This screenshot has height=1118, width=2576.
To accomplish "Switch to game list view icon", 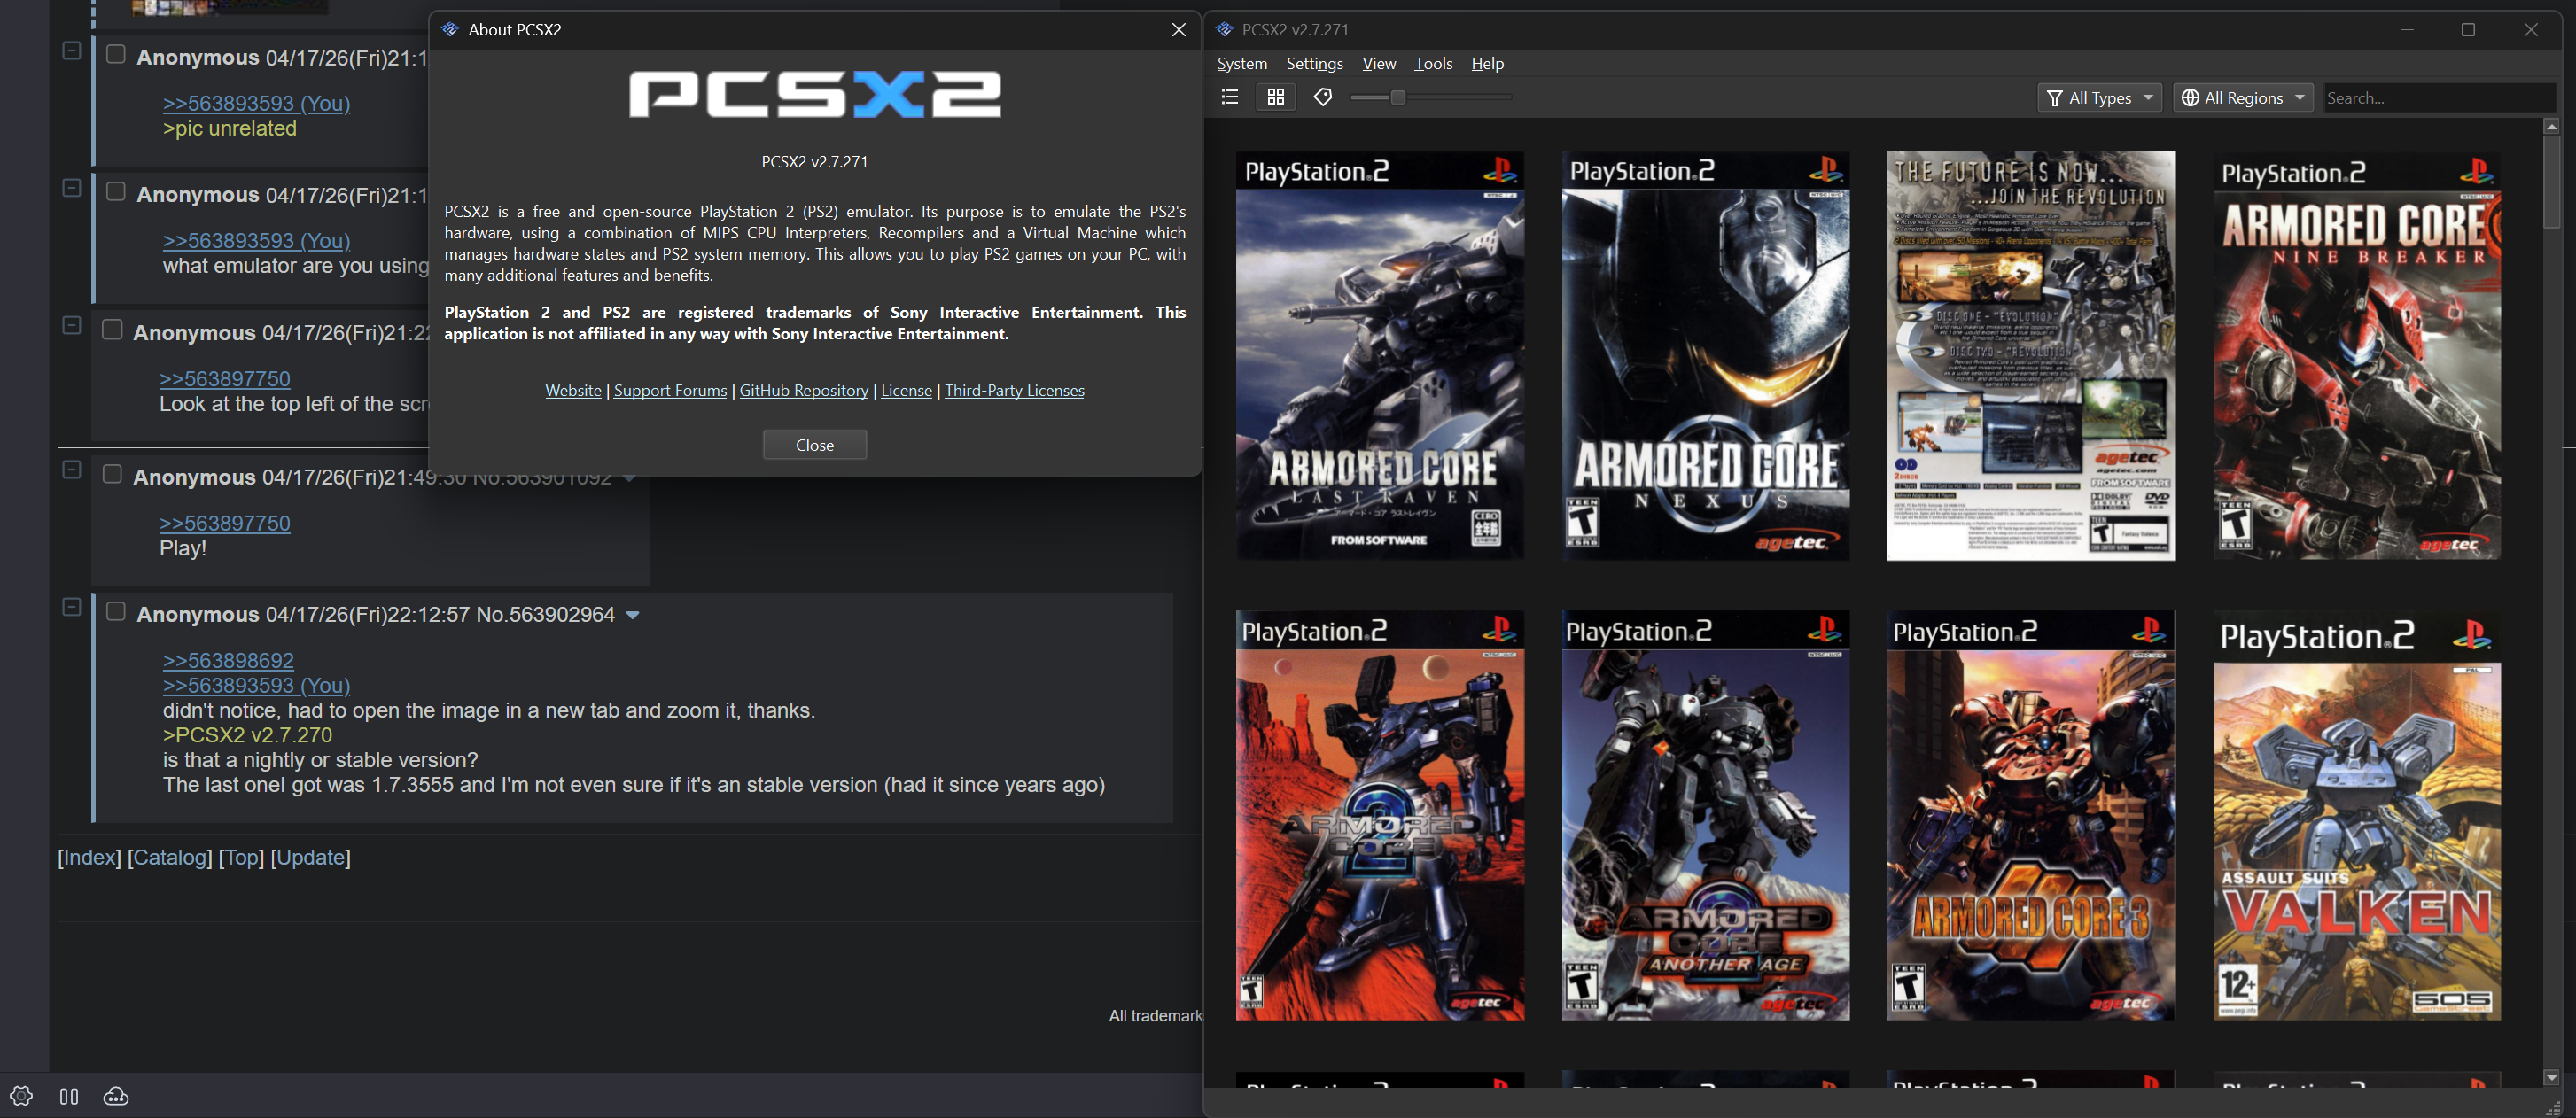I will click(x=1230, y=97).
